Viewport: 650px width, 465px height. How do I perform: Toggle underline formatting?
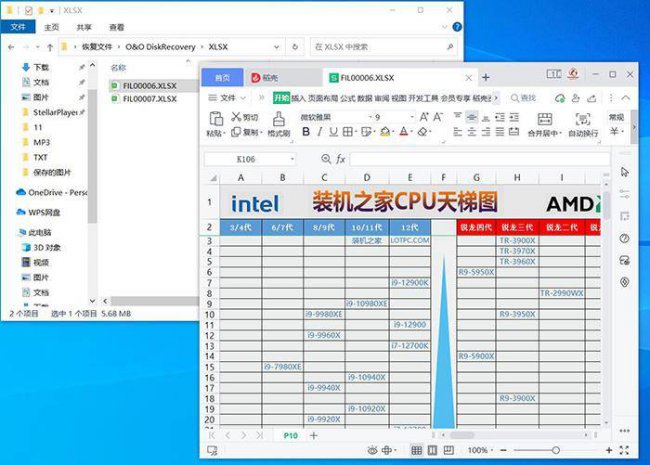click(x=333, y=132)
